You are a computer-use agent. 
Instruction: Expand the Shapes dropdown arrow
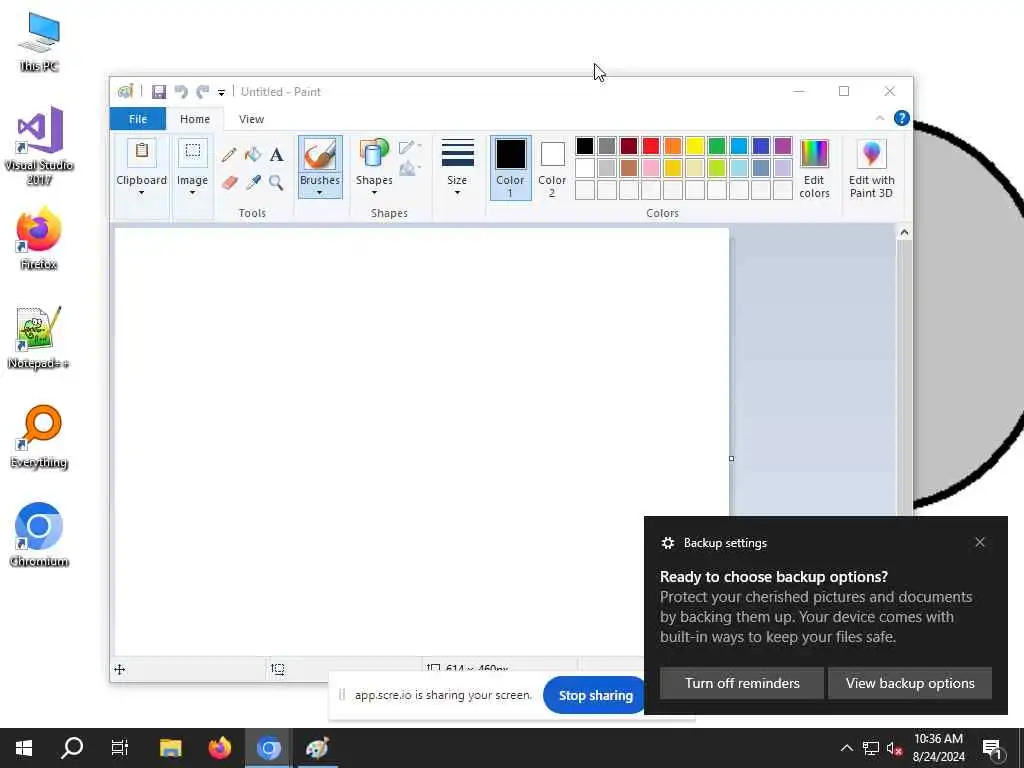pos(374,193)
